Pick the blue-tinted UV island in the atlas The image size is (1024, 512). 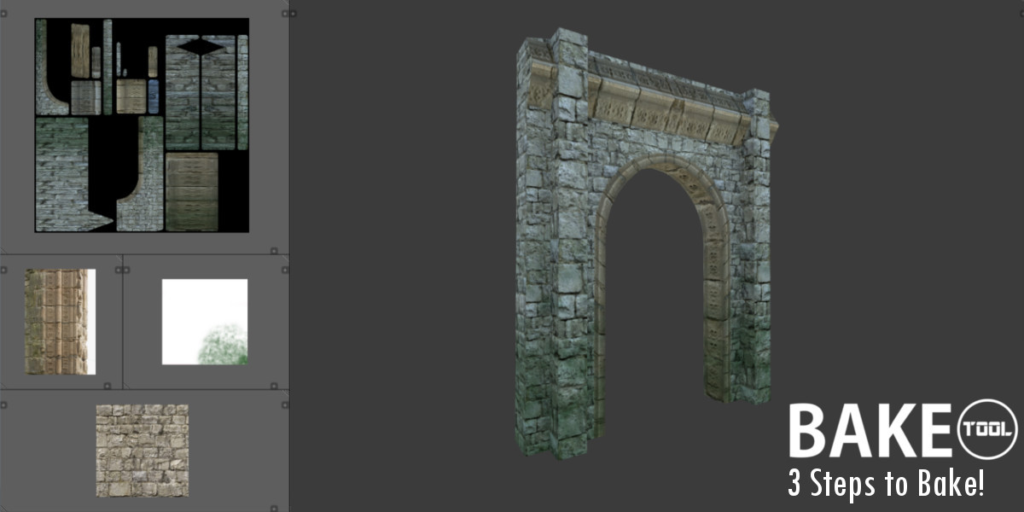tap(153, 97)
